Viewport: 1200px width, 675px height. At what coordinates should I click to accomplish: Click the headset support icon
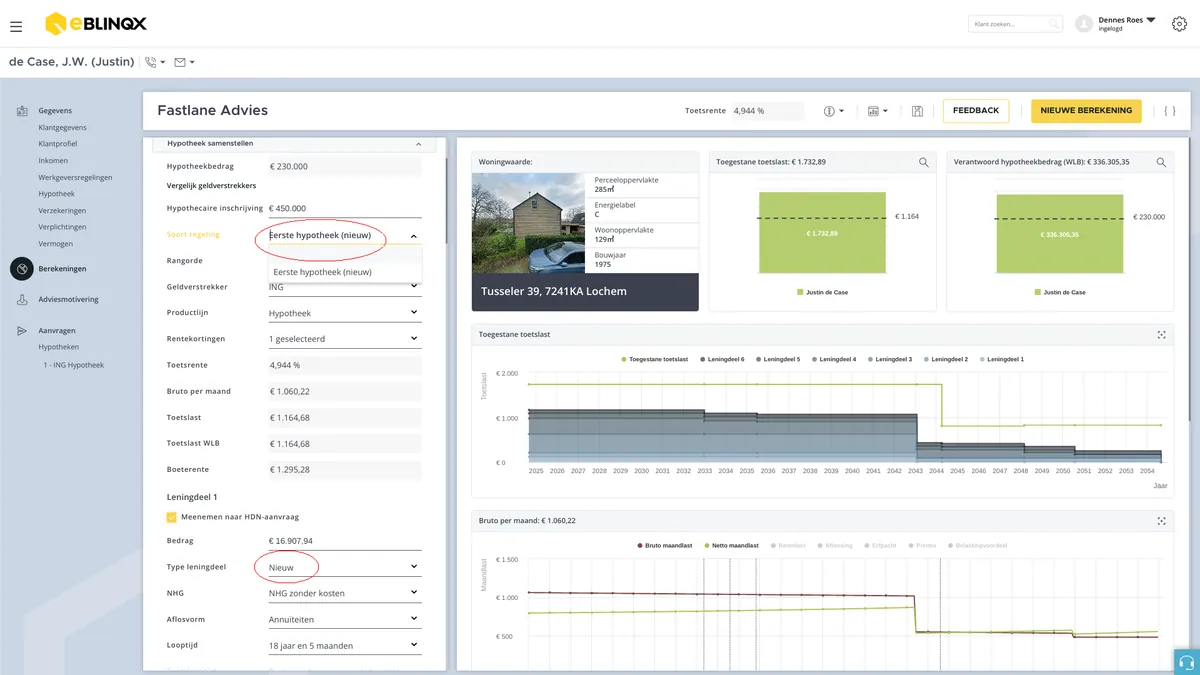(x=1187, y=662)
